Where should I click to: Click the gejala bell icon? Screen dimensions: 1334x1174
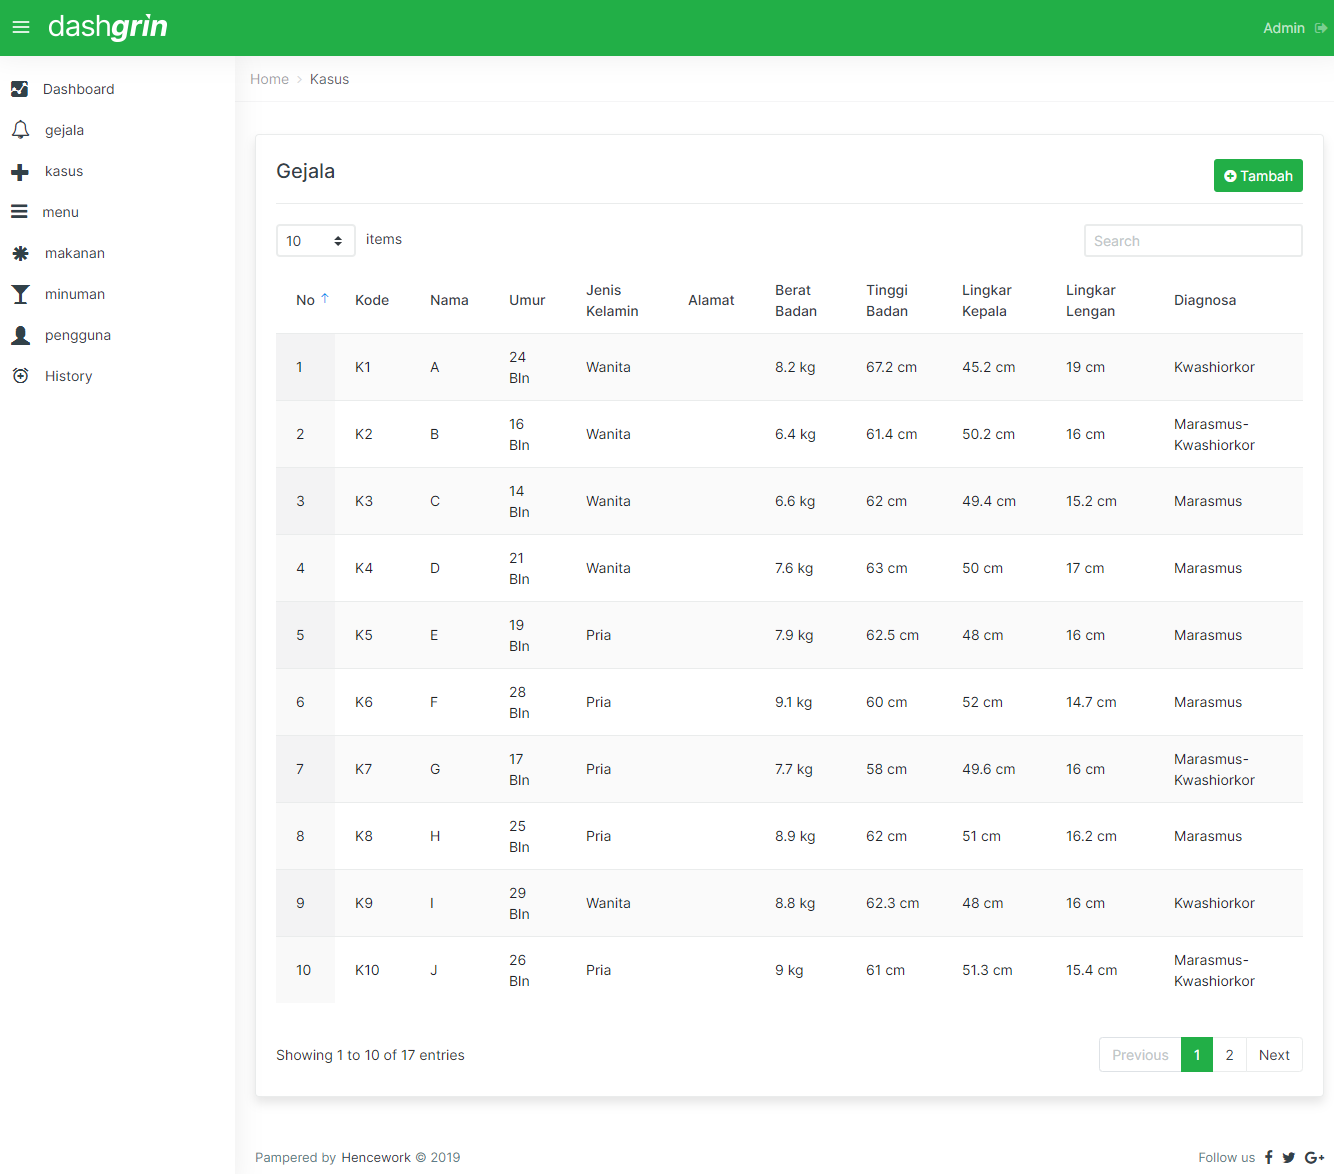click(20, 130)
